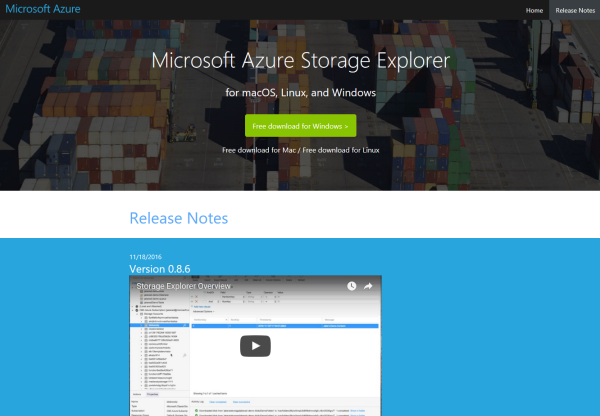Viewport: 600px width, 416px height.
Task: Click the video share arrow icon
Action: pyautogui.click(x=368, y=286)
